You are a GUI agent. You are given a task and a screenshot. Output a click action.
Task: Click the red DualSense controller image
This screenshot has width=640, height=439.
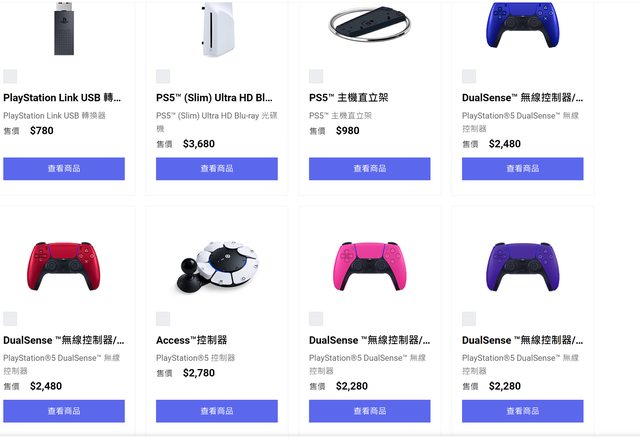pyautogui.click(x=64, y=266)
